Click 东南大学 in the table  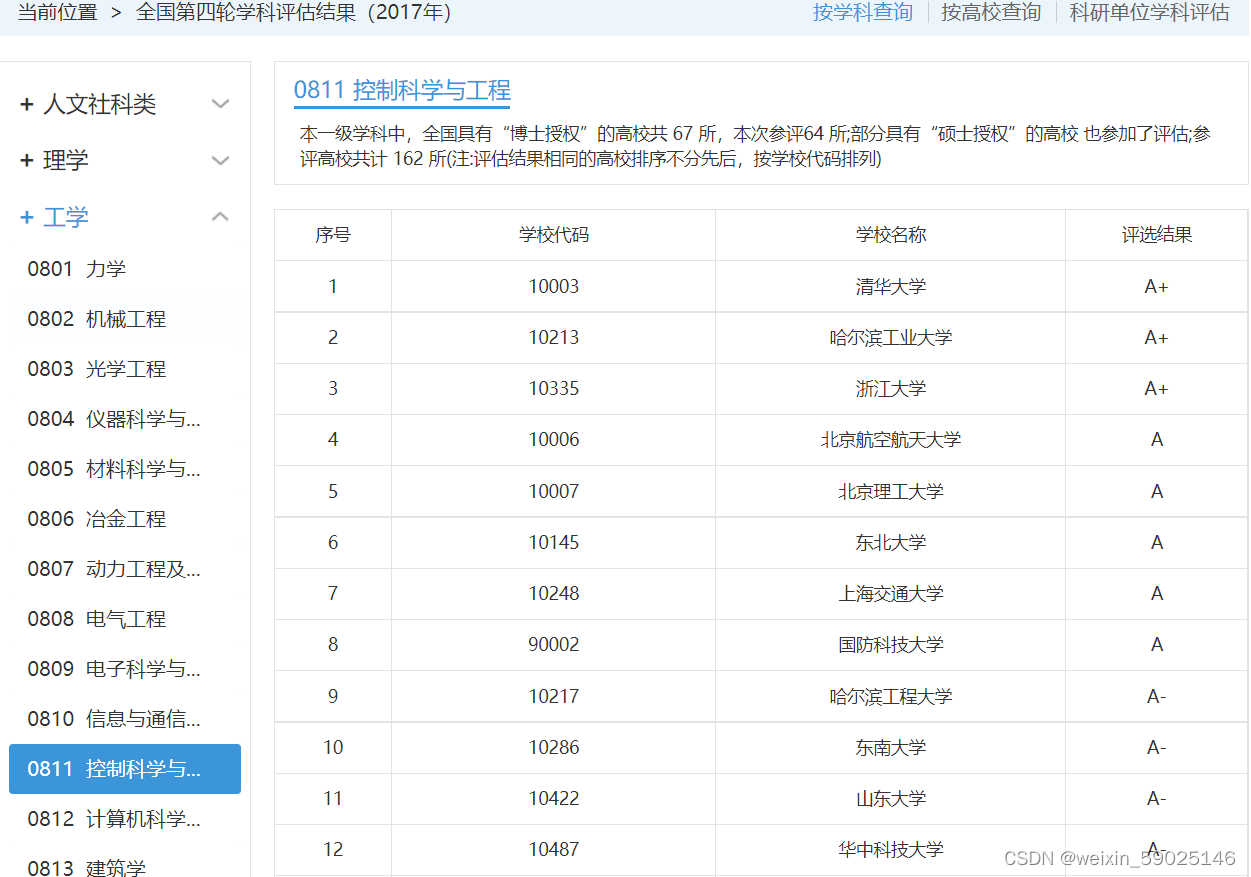(x=891, y=748)
